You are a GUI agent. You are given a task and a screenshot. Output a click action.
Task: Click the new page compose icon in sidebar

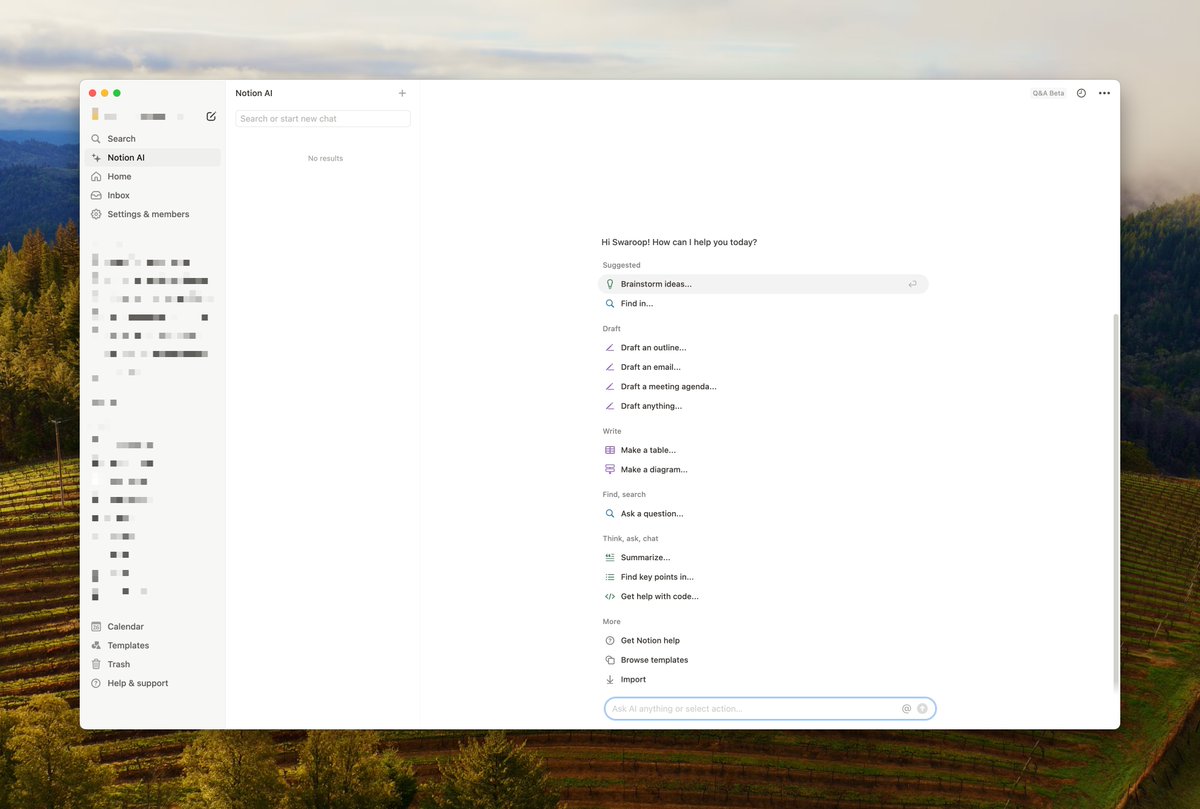coord(211,116)
